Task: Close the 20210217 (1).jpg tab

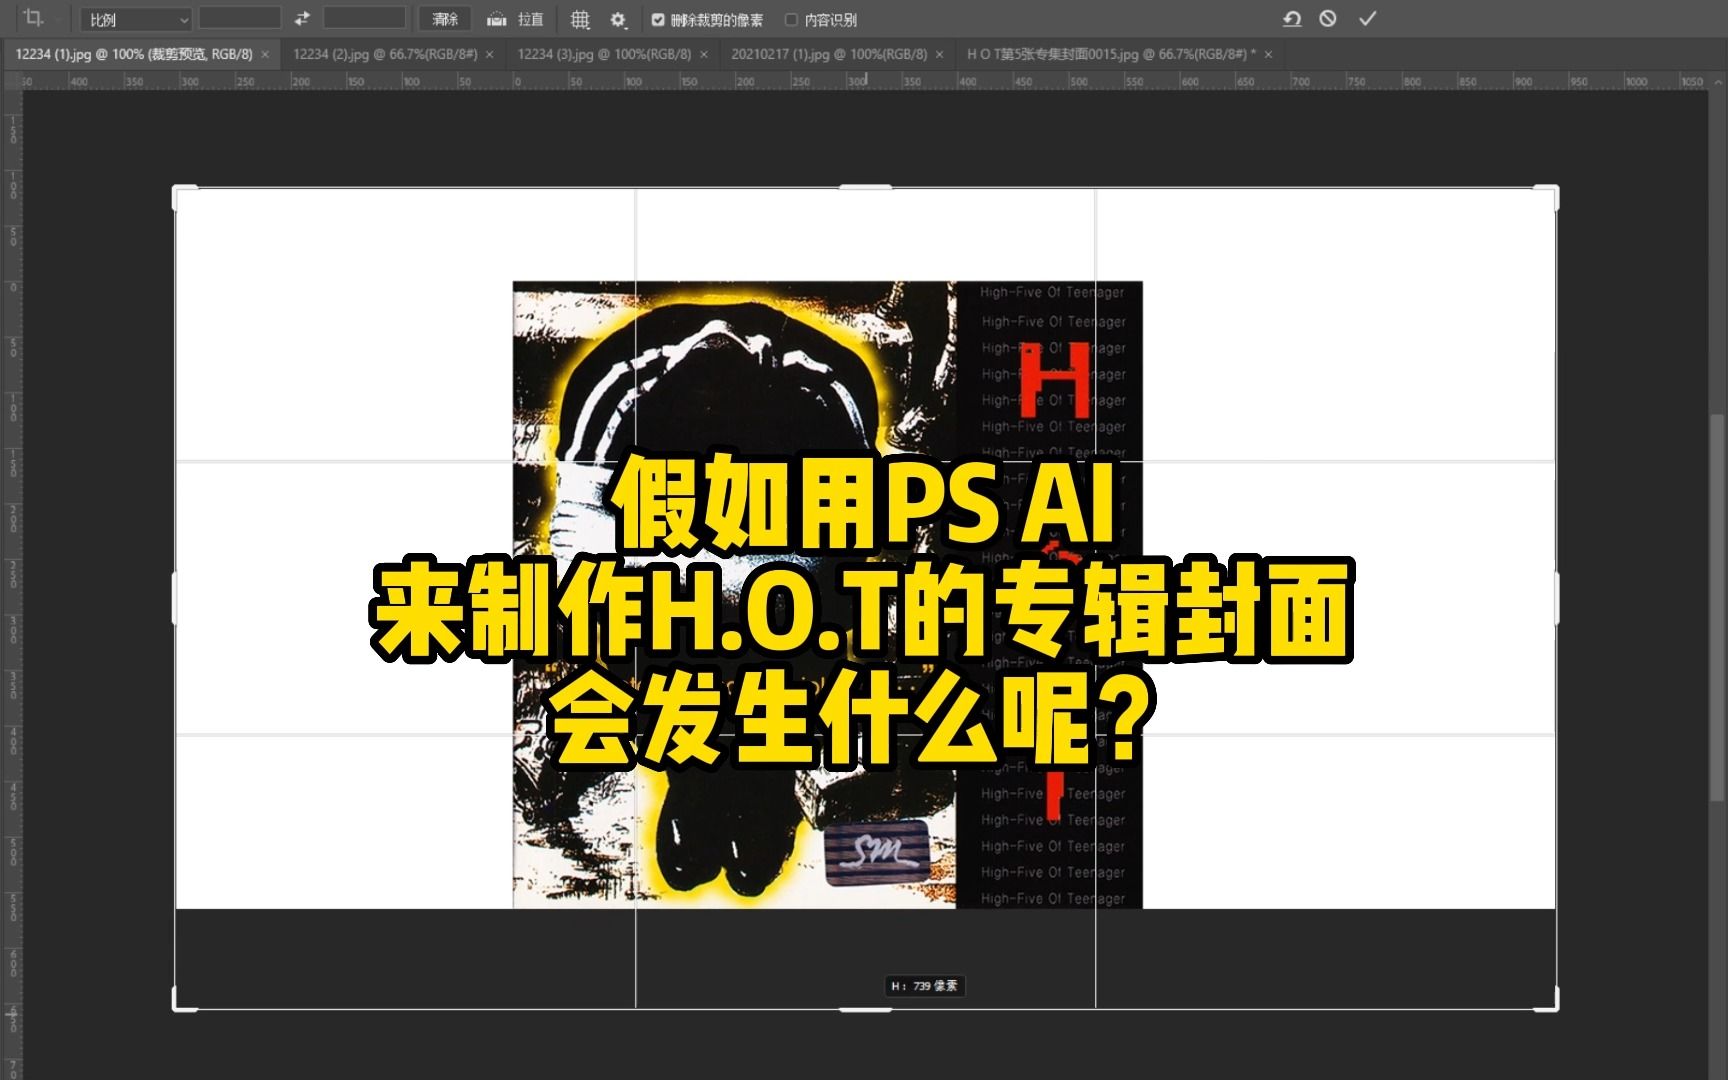Action: click(939, 55)
